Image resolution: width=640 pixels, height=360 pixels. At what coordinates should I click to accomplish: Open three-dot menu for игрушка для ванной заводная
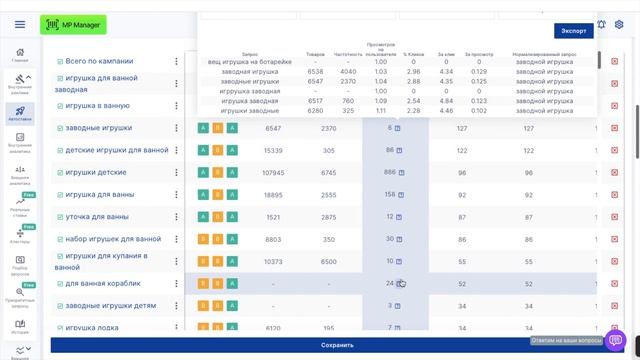[x=176, y=83]
